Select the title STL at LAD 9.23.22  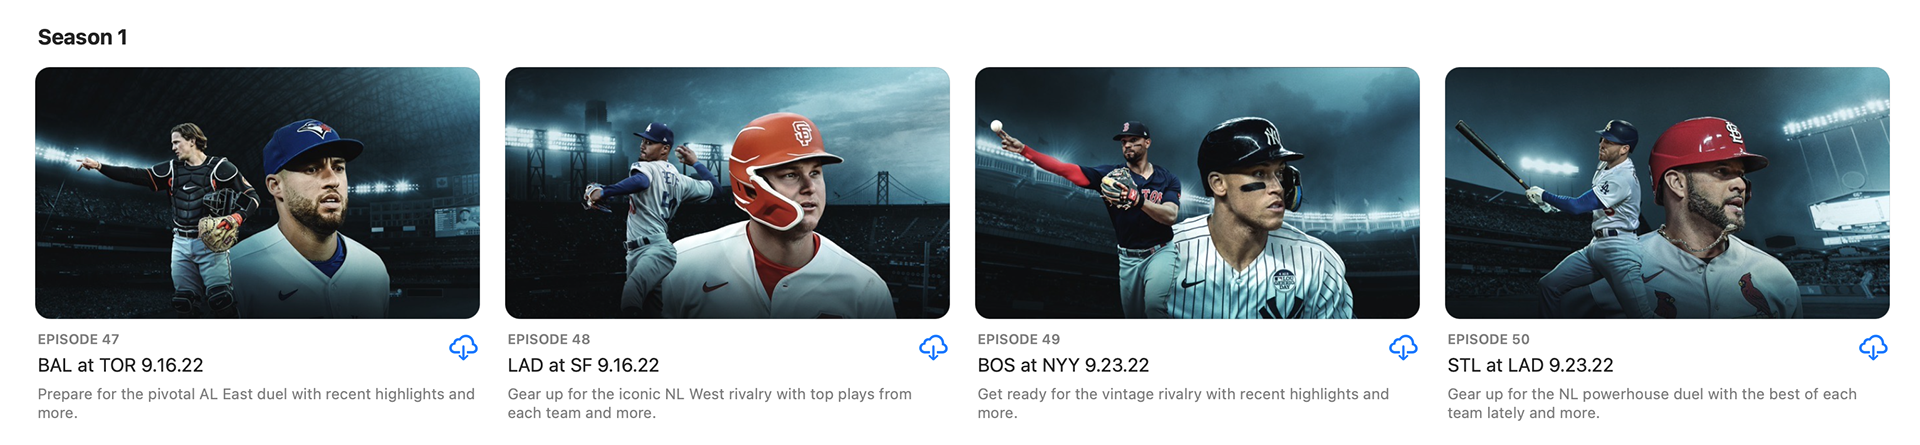1530,365
